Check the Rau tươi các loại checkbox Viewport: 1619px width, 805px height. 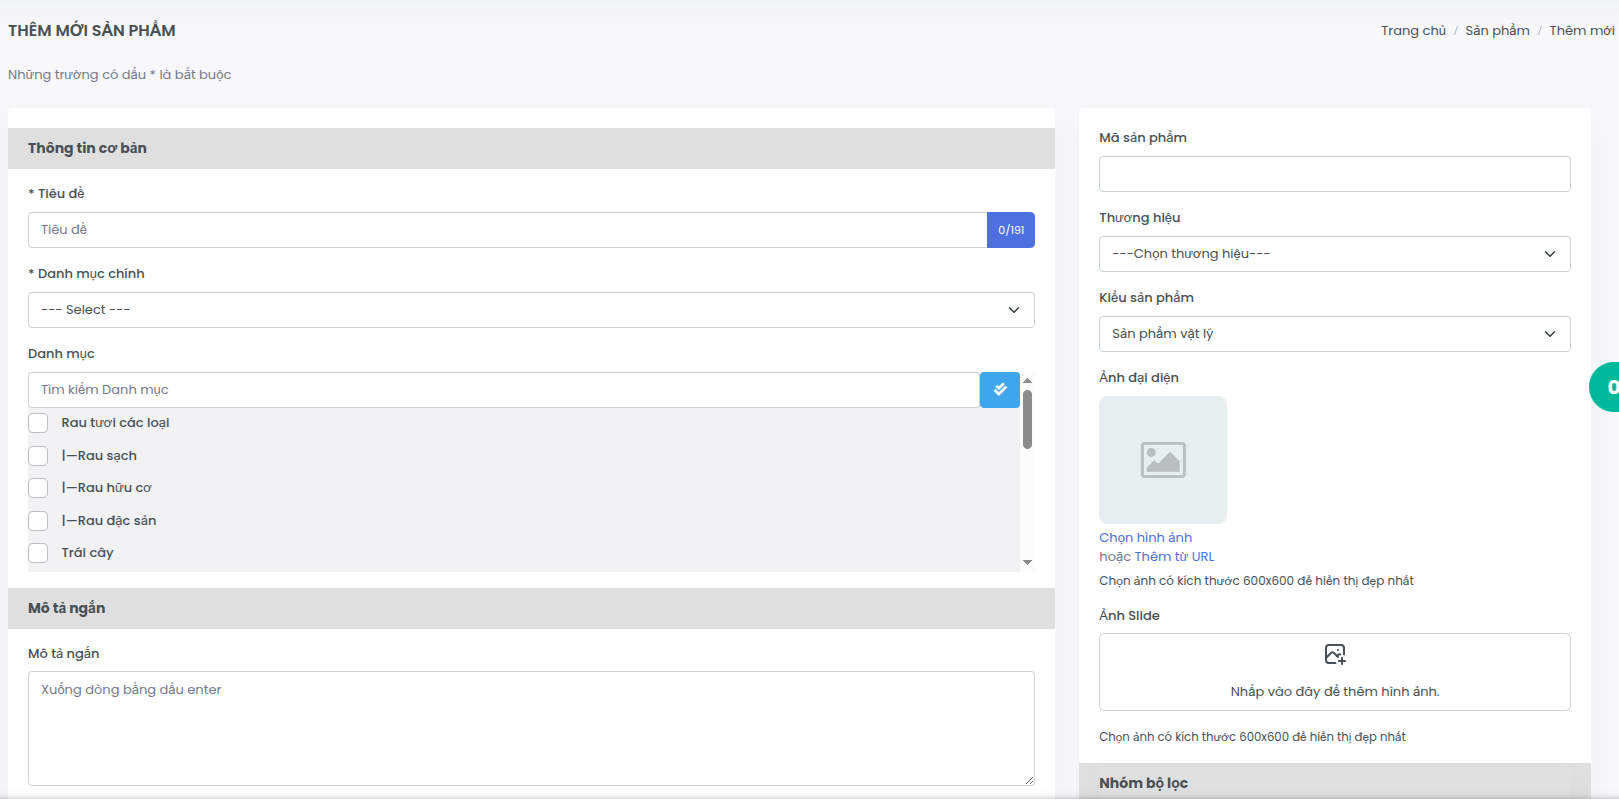coord(38,423)
